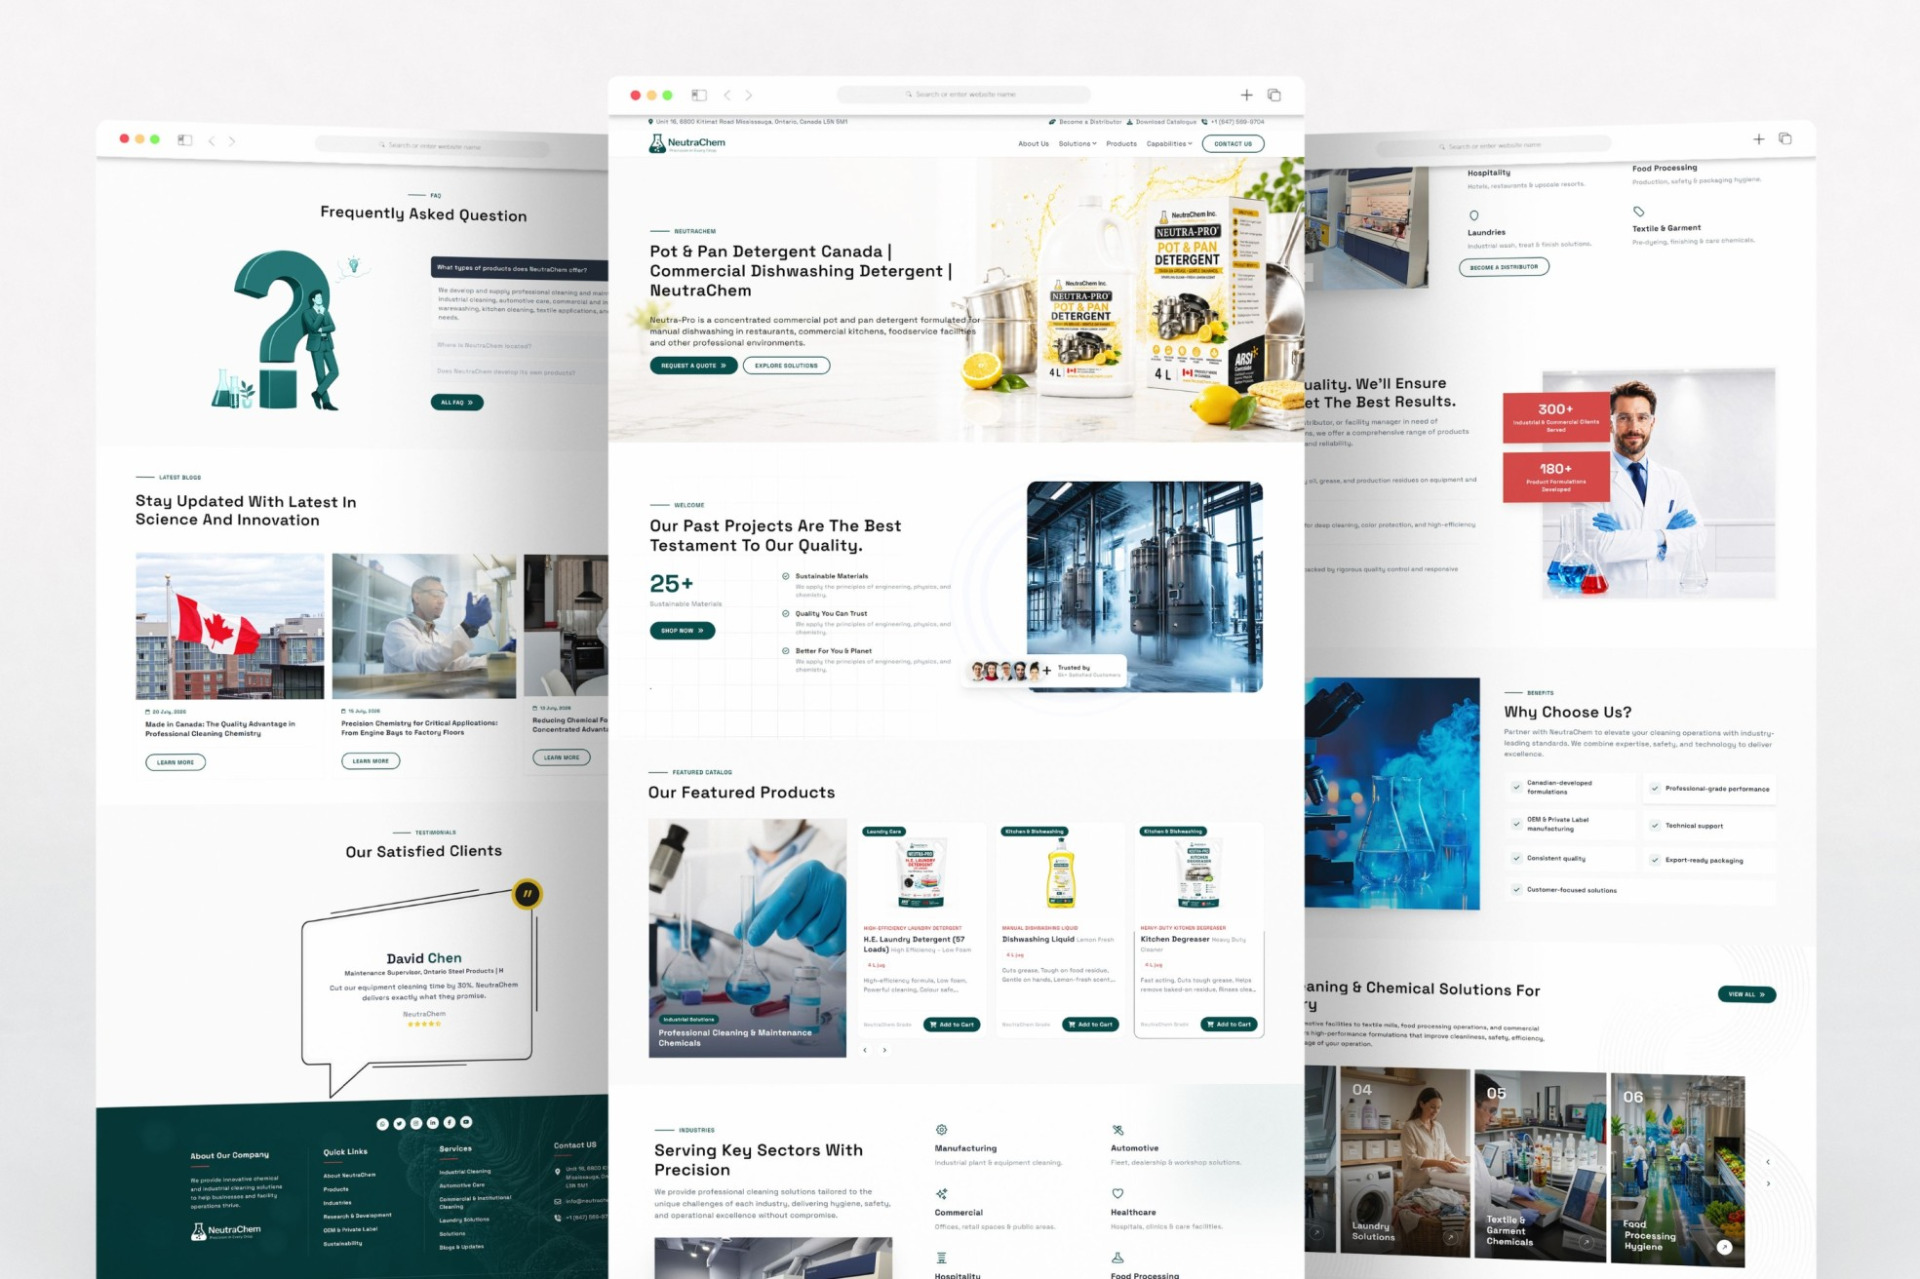This screenshot has width=1920, height=1279.
Task: Click Food Processing flask icon in center page
Action: 1117,1258
